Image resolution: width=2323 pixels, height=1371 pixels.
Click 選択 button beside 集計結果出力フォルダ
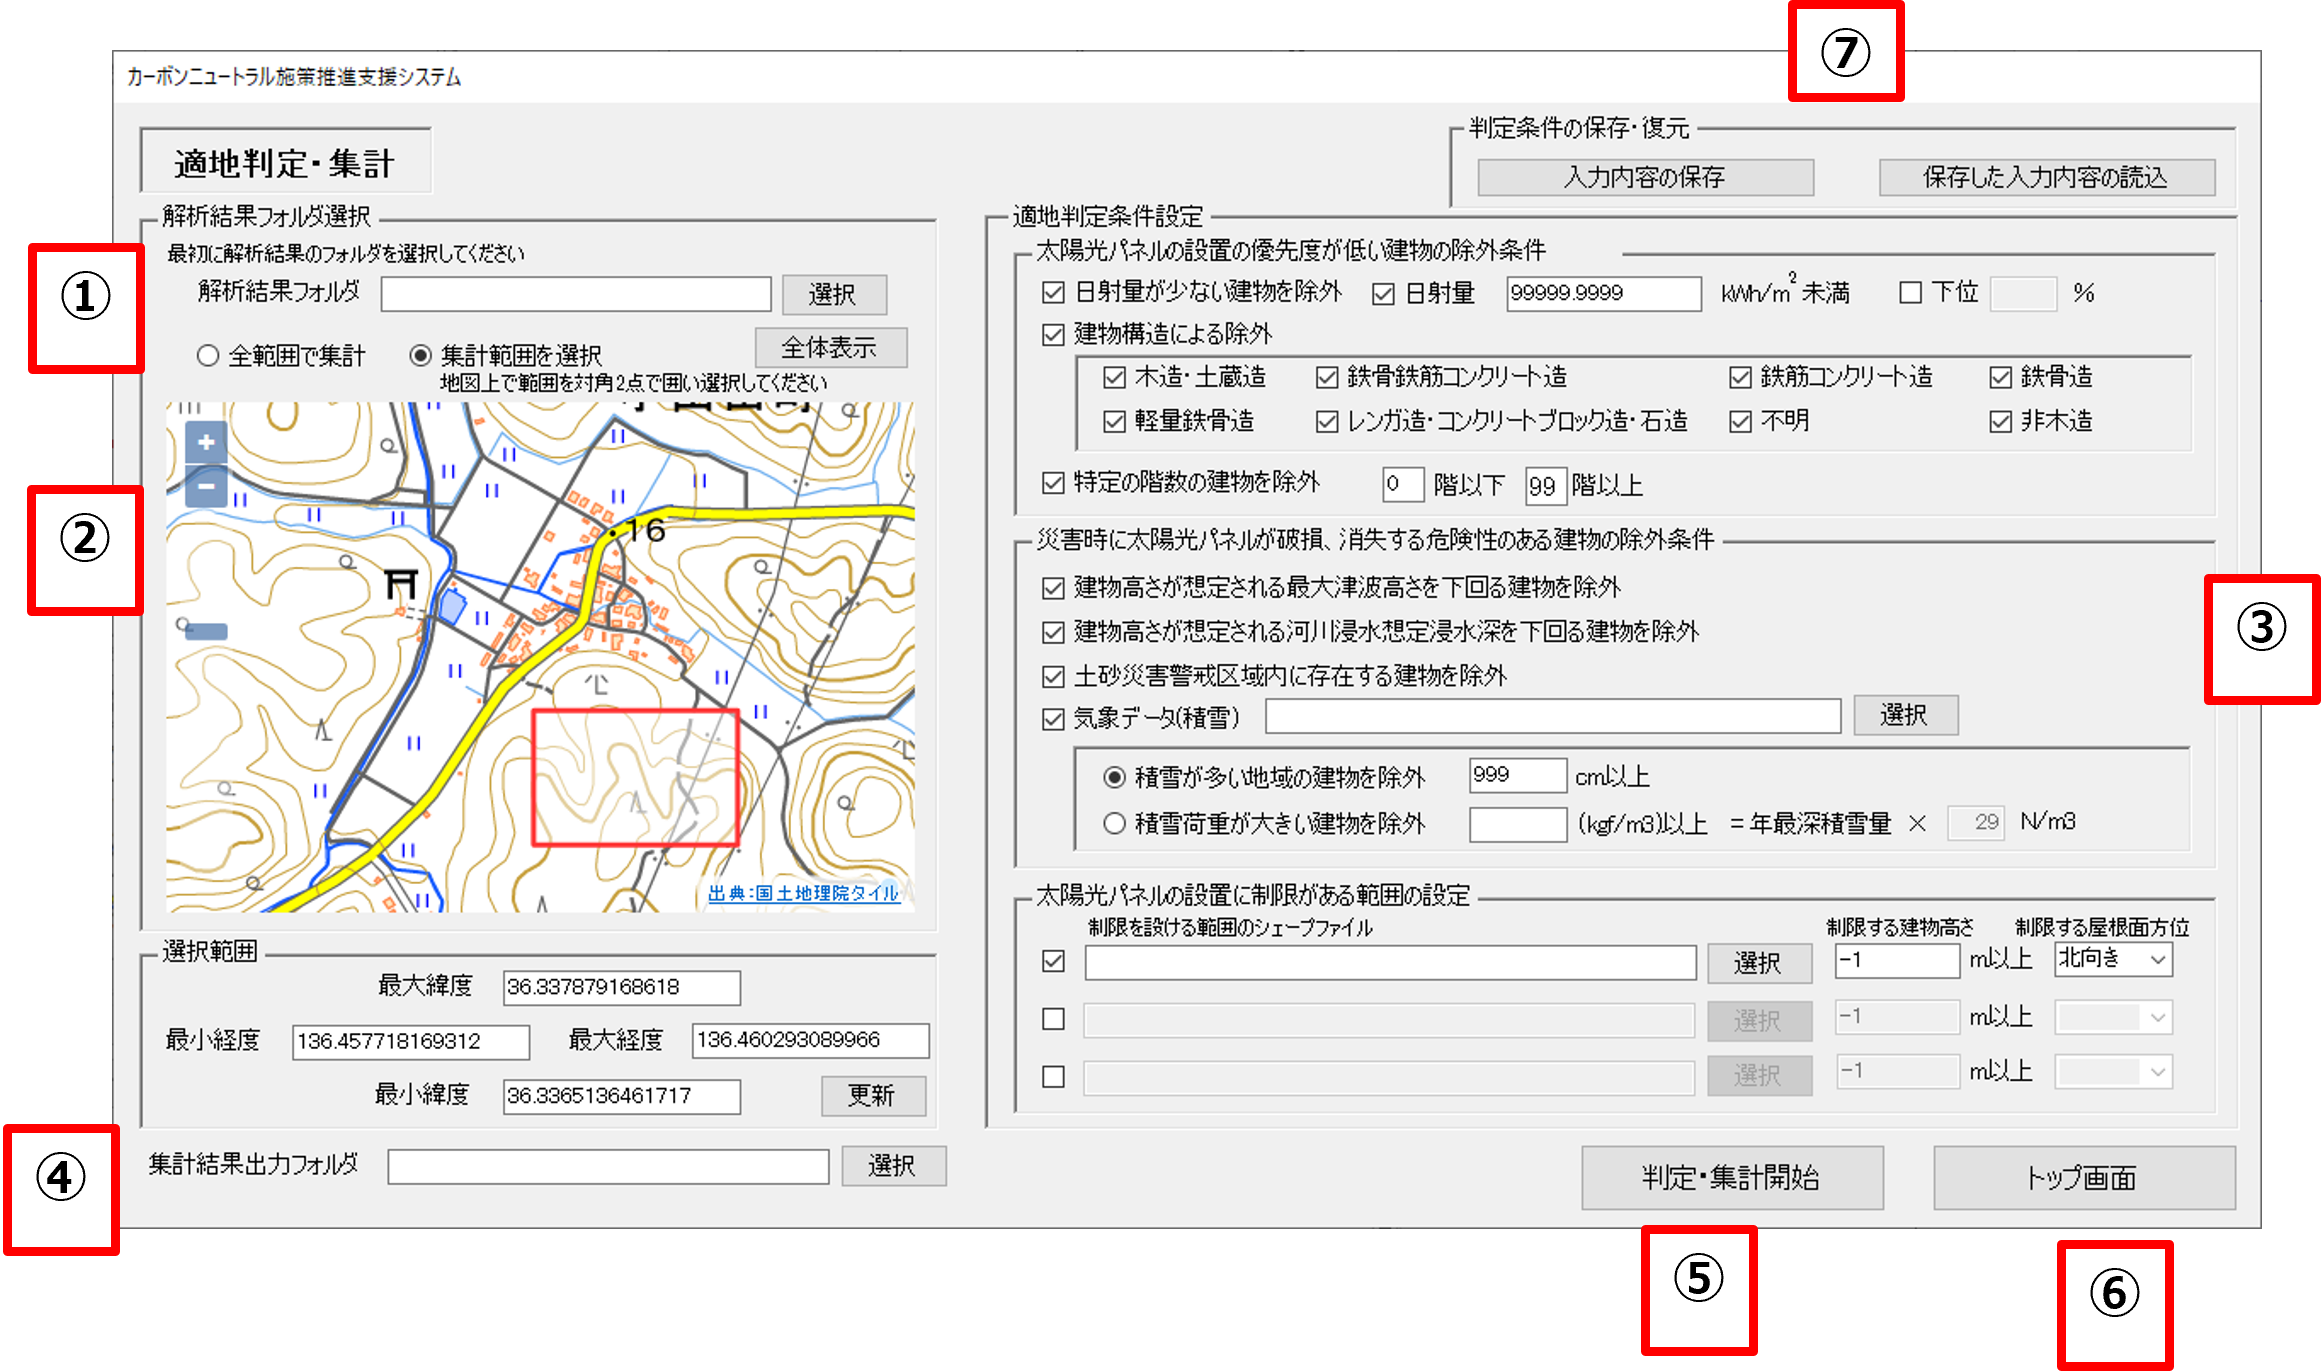click(893, 1166)
